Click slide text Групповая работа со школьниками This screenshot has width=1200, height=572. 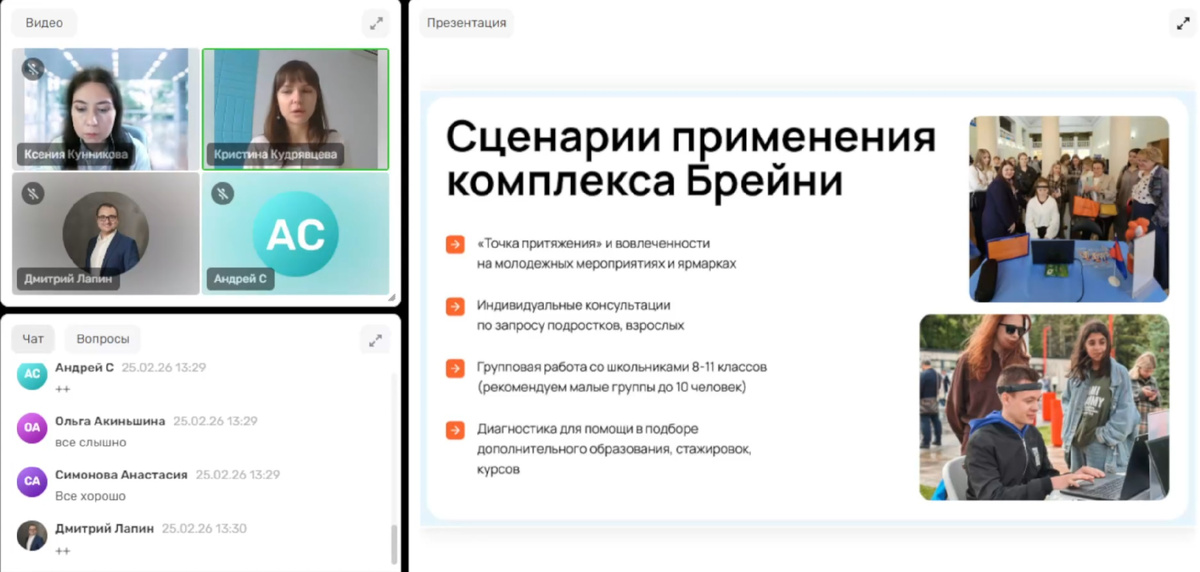tap(622, 377)
